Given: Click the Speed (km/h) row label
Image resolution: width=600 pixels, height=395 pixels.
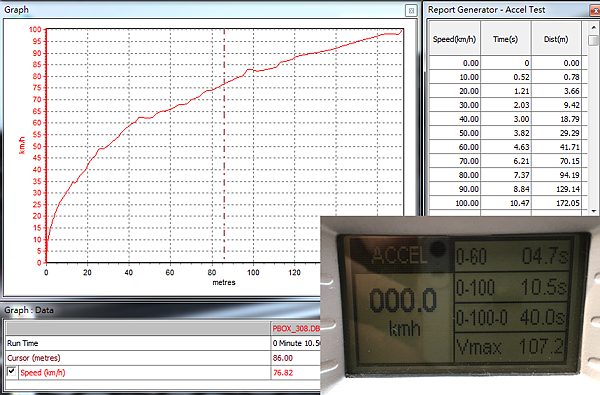Looking at the screenshot, I should (43, 372).
